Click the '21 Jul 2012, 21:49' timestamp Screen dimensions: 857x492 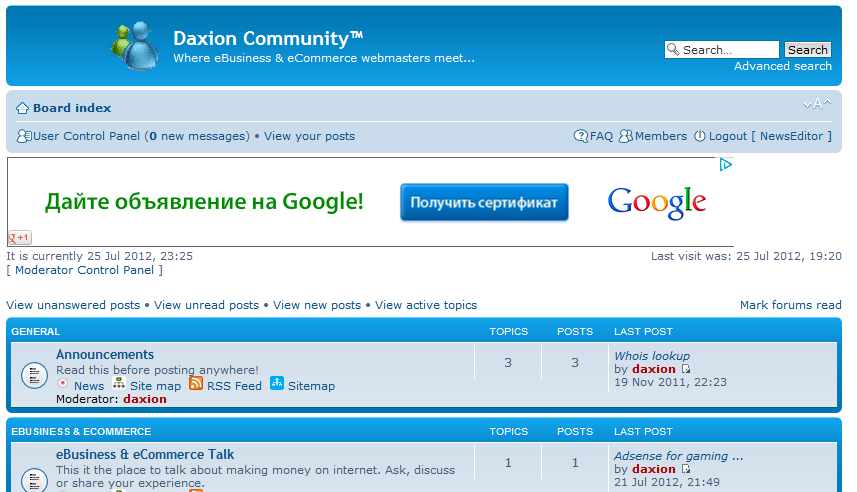point(667,482)
